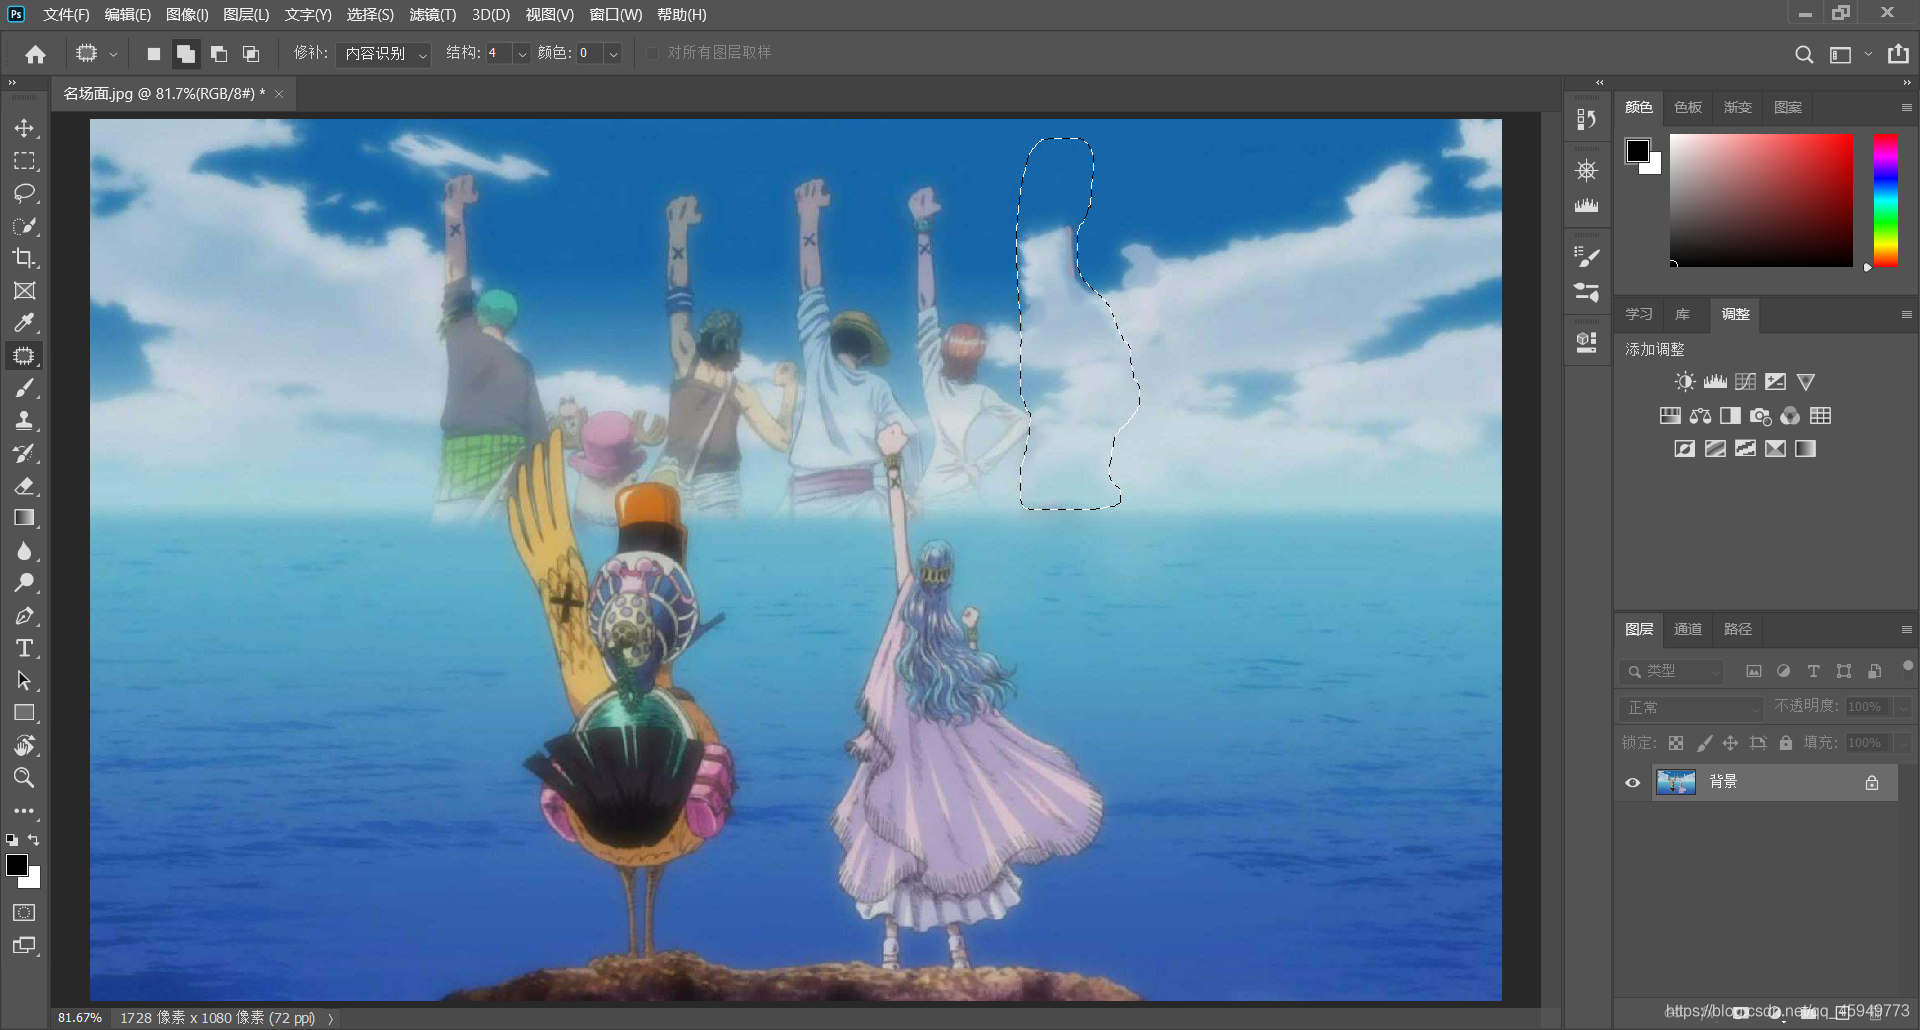Add a Levels adjustment
Image resolution: width=1920 pixels, height=1030 pixels.
click(x=1715, y=382)
